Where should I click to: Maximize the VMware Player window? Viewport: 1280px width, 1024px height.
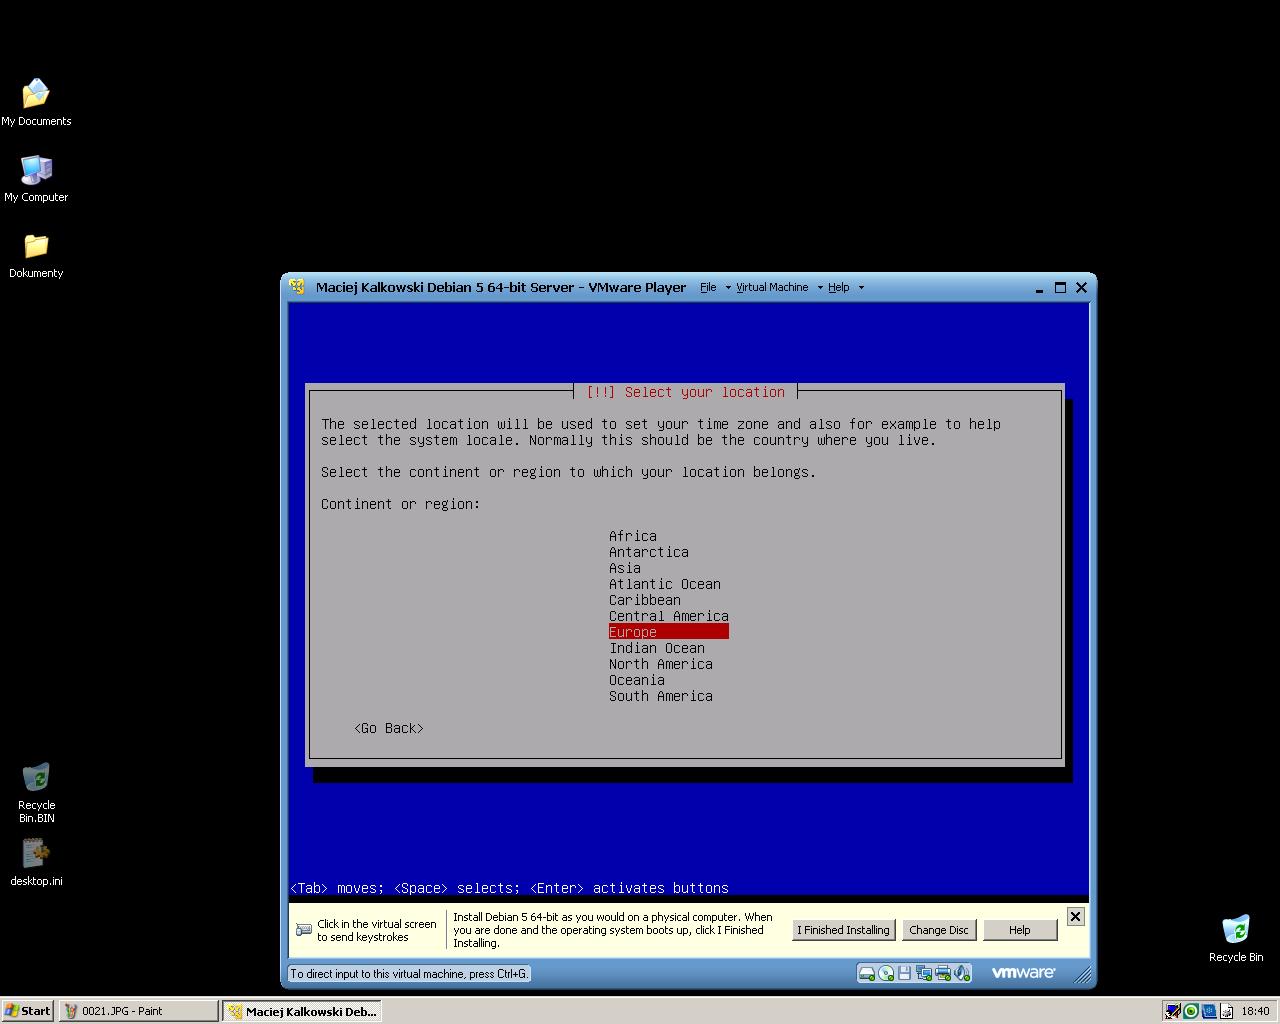pos(1060,287)
